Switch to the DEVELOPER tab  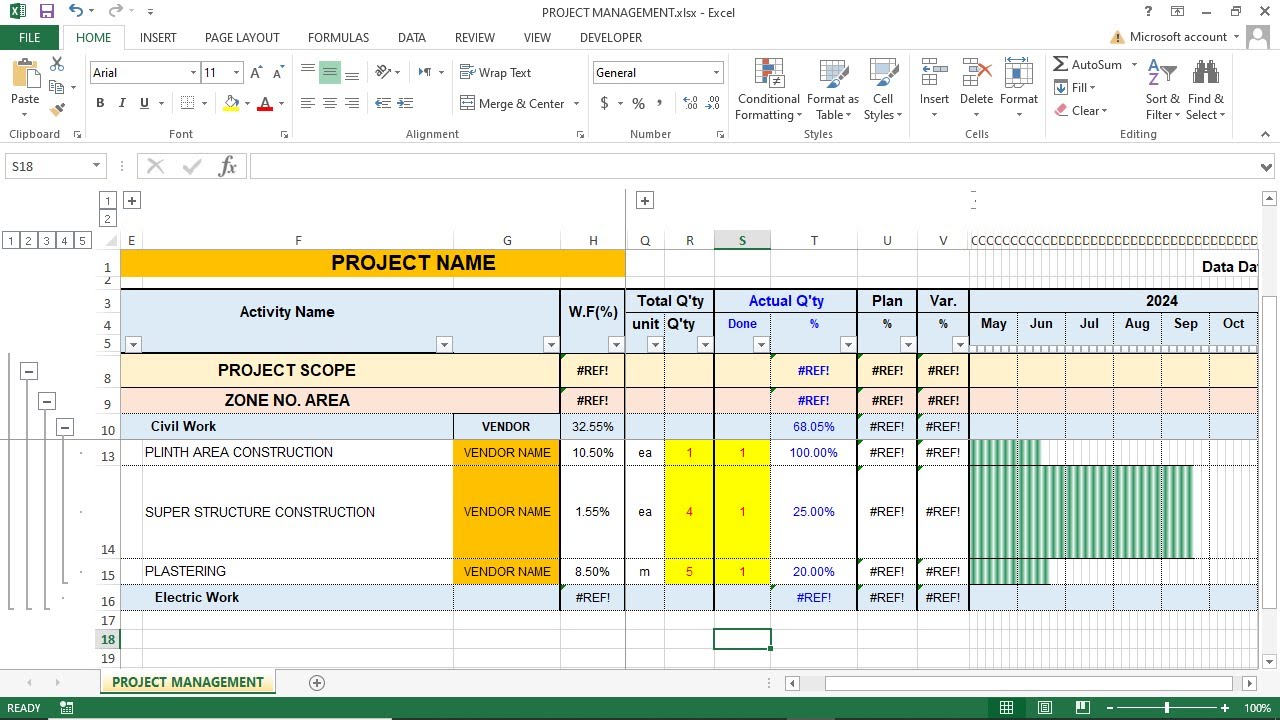611,38
